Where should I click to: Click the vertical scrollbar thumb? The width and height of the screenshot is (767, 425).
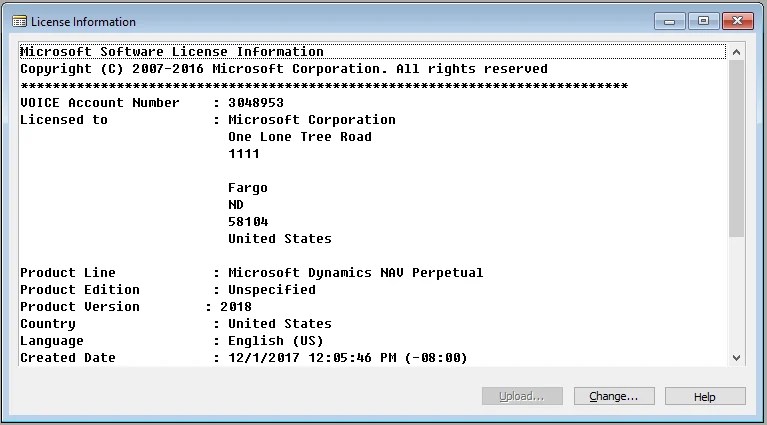[x=736, y=149]
